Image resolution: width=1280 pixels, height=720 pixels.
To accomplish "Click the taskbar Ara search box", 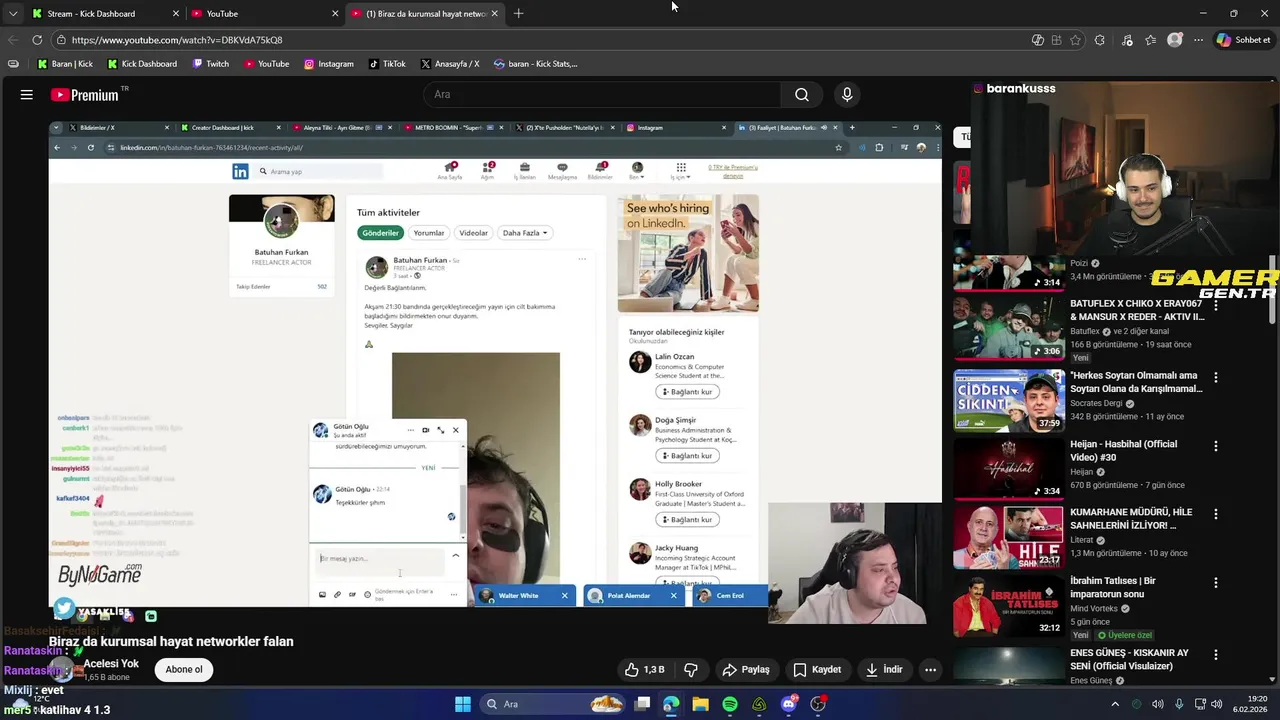I will click(x=554, y=704).
